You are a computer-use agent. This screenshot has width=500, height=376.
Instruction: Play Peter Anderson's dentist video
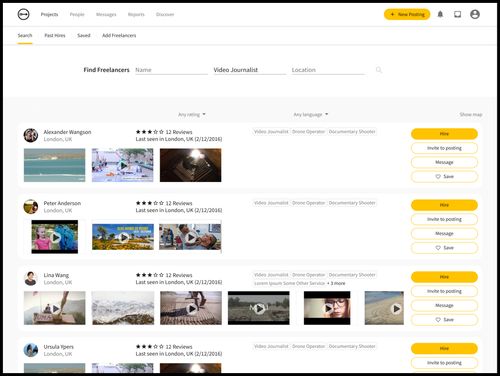(190, 237)
